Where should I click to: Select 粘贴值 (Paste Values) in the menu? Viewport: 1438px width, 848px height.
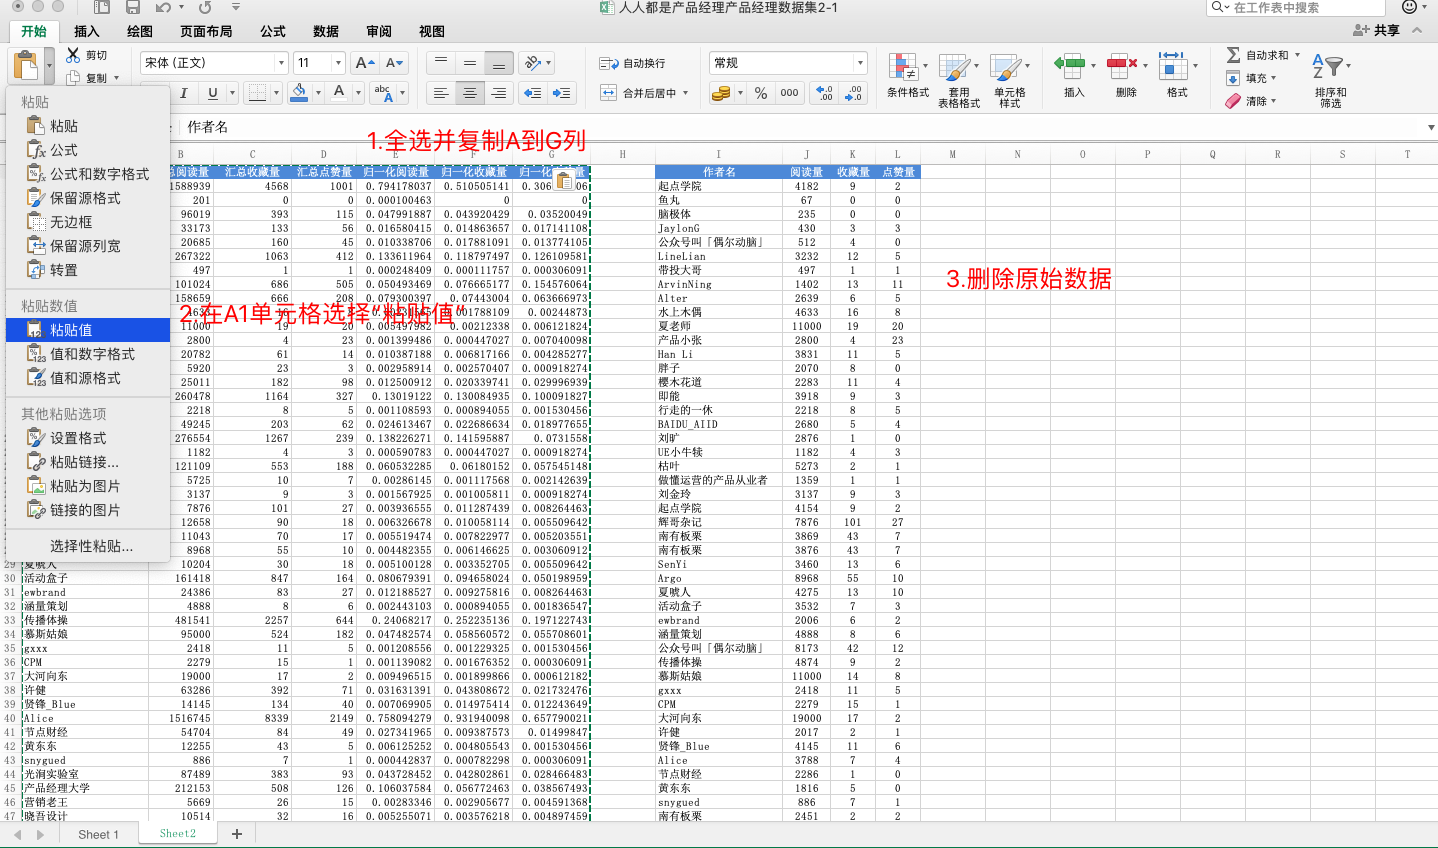pyautogui.click(x=88, y=330)
